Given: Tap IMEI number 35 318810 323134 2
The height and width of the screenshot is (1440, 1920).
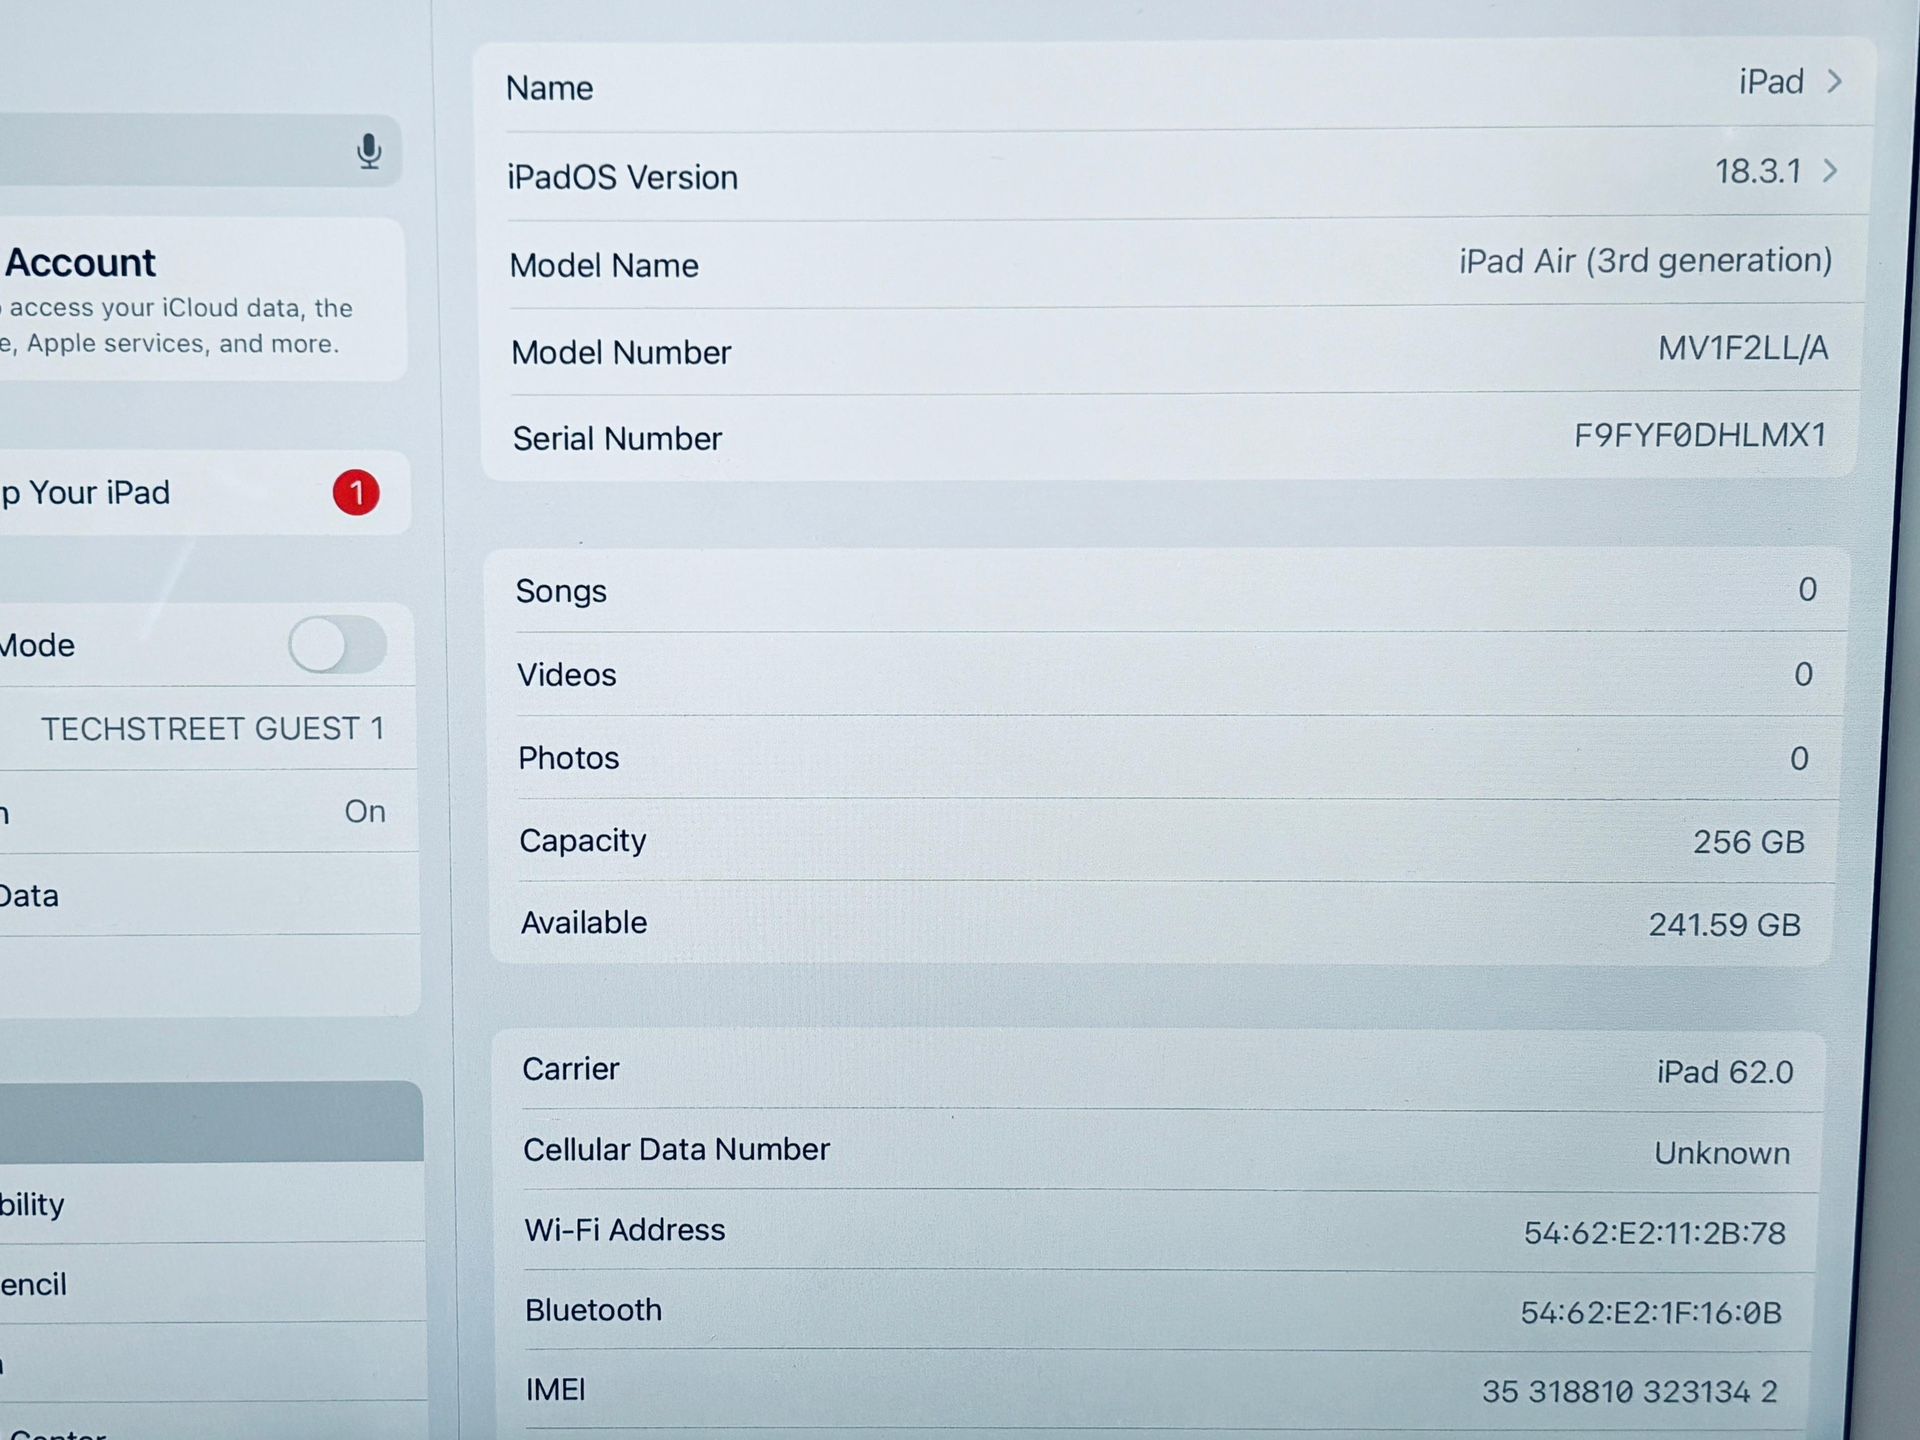Looking at the screenshot, I should point(1630,1392).
